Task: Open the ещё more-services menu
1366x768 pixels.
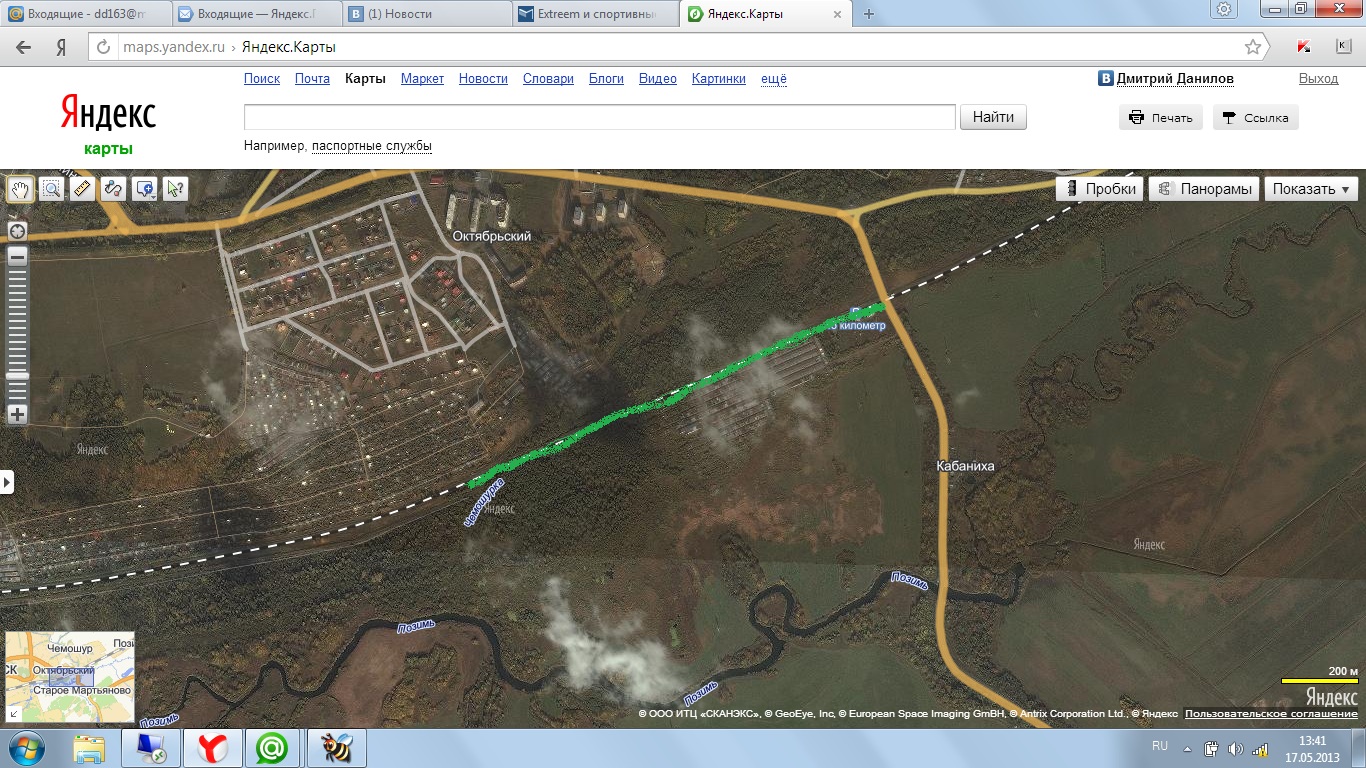Action: [774, 79]
